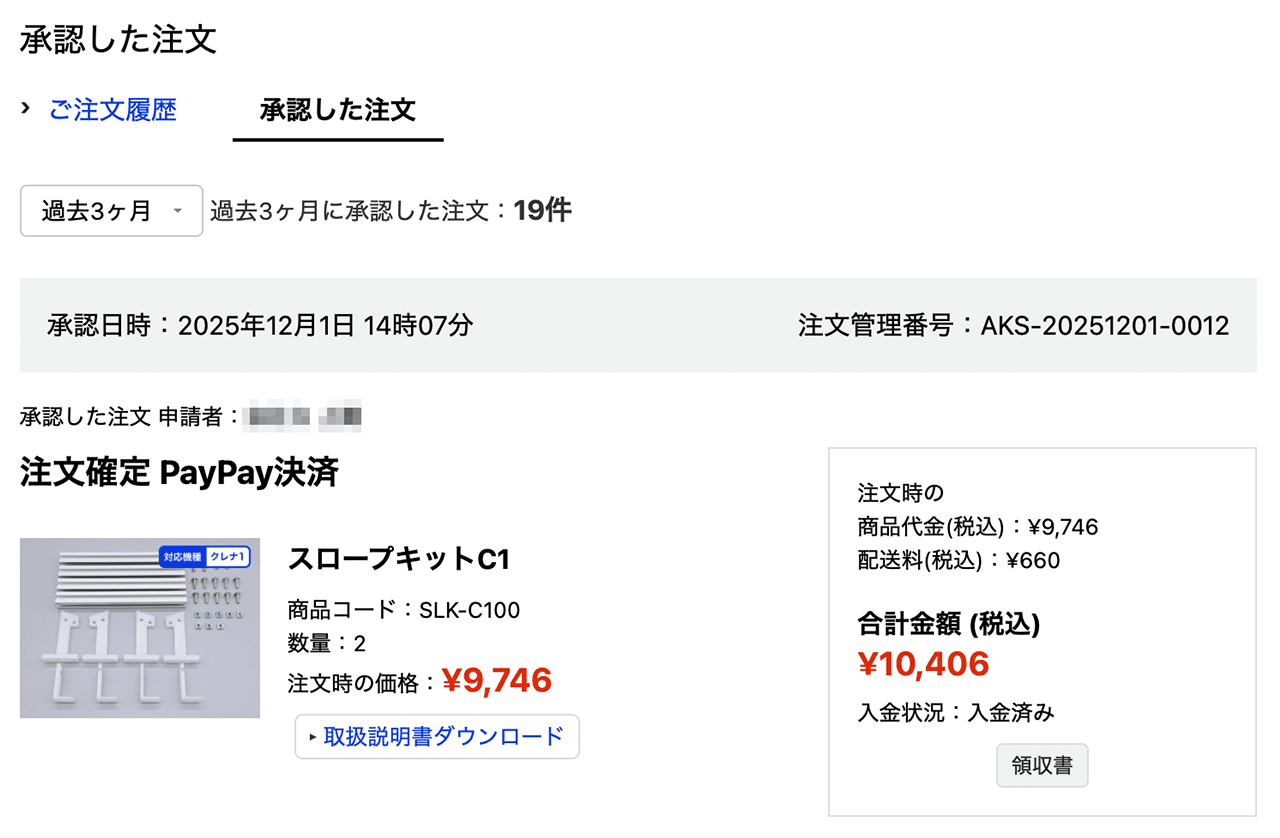The width and height of the screenshot is (1280, 838).
Task: Click the order price ¥9,746
Action: coord(496,680)
